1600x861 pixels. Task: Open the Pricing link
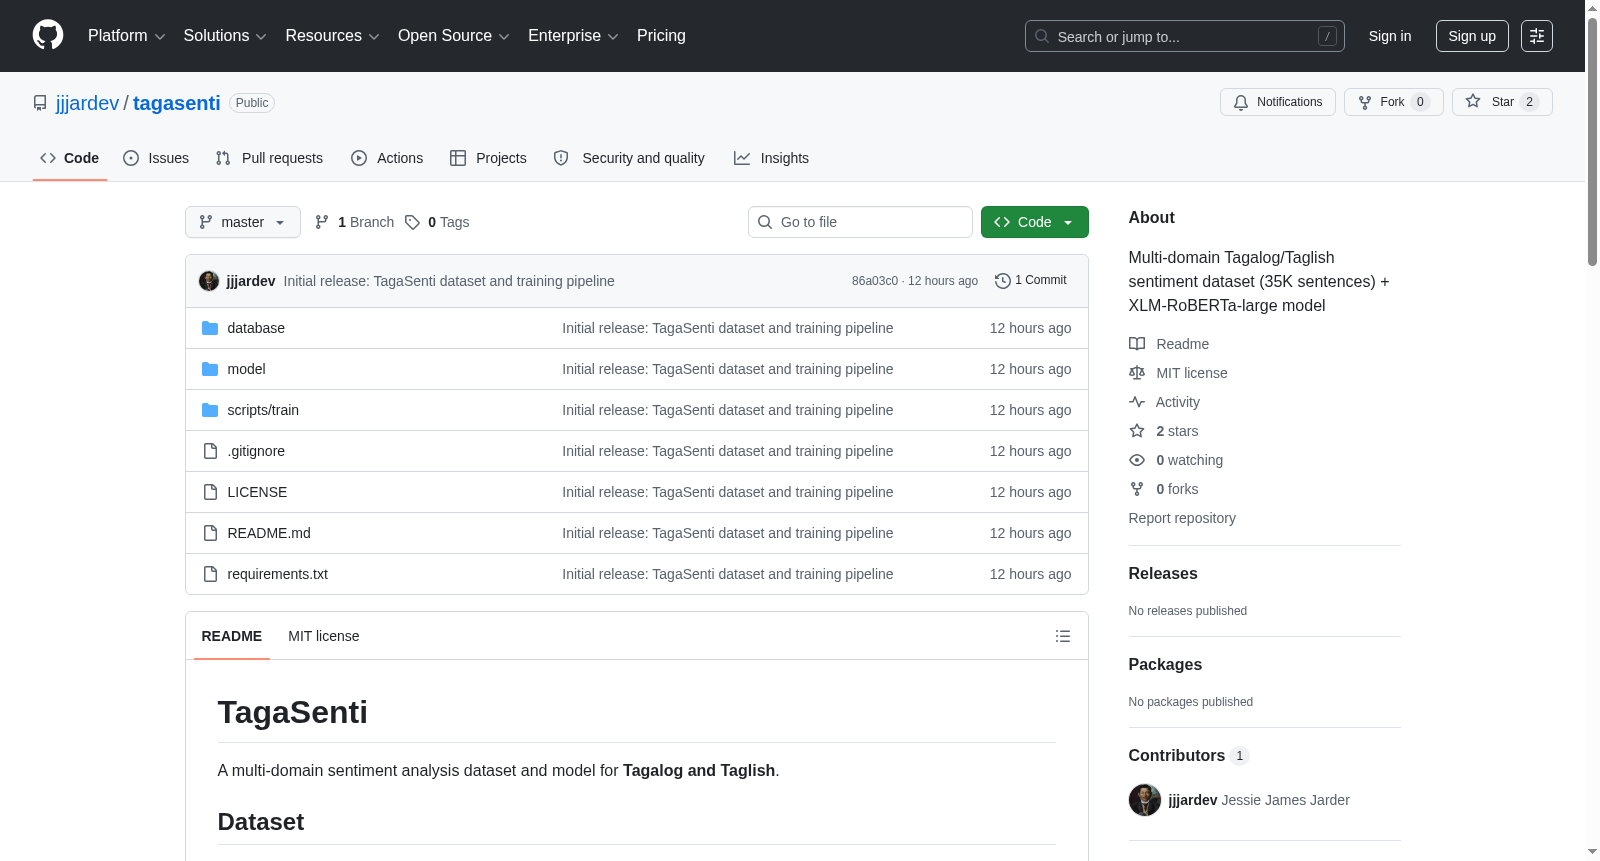point(661,36)
